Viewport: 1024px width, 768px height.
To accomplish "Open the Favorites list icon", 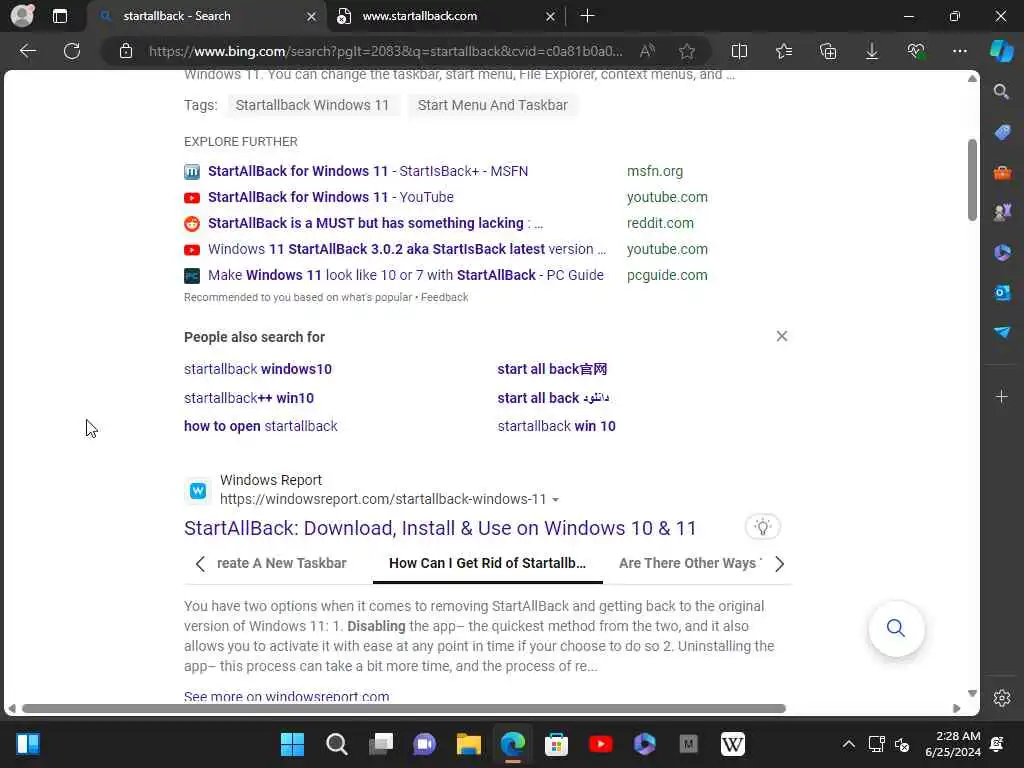I will (784, 51).
